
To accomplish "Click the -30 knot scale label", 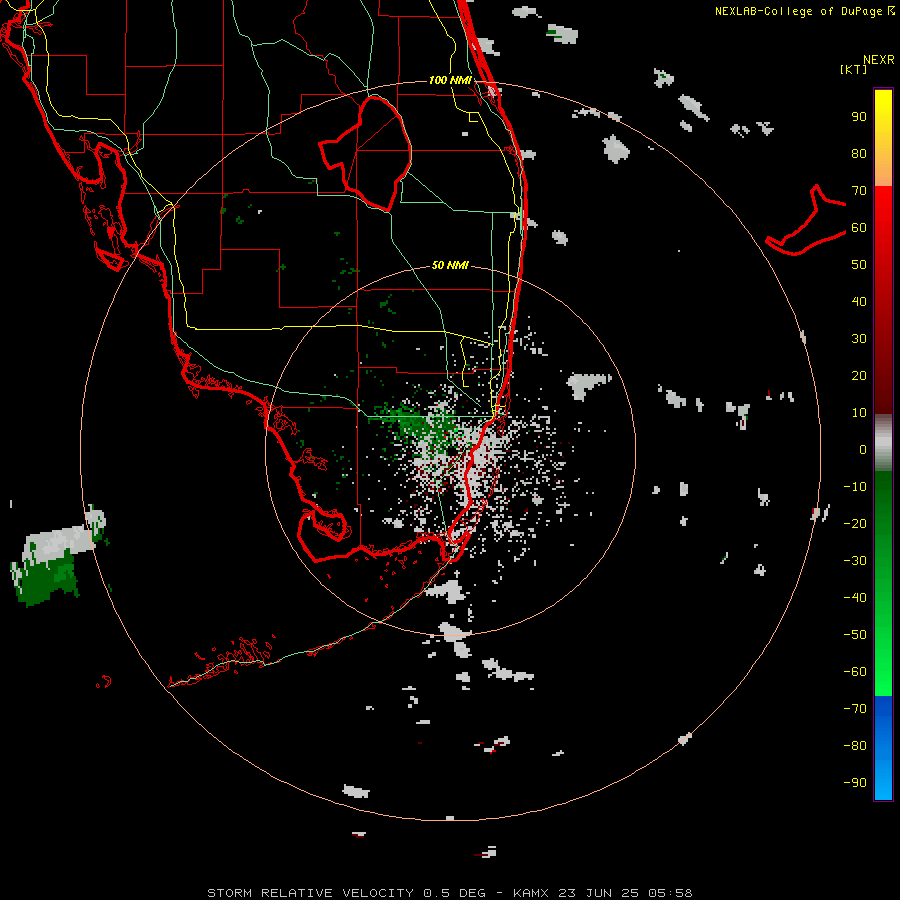I will click(855, 561).
